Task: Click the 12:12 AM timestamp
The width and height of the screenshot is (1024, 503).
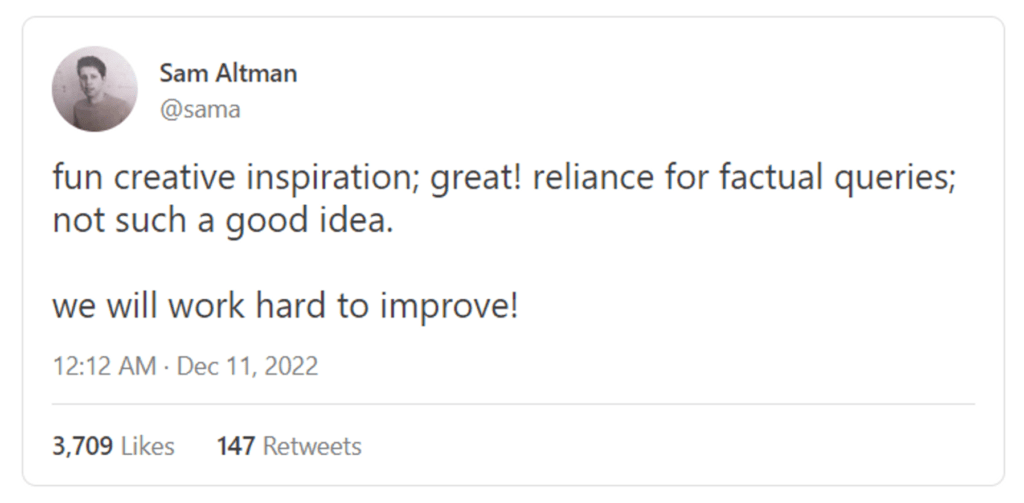Action: pos(104,366)
